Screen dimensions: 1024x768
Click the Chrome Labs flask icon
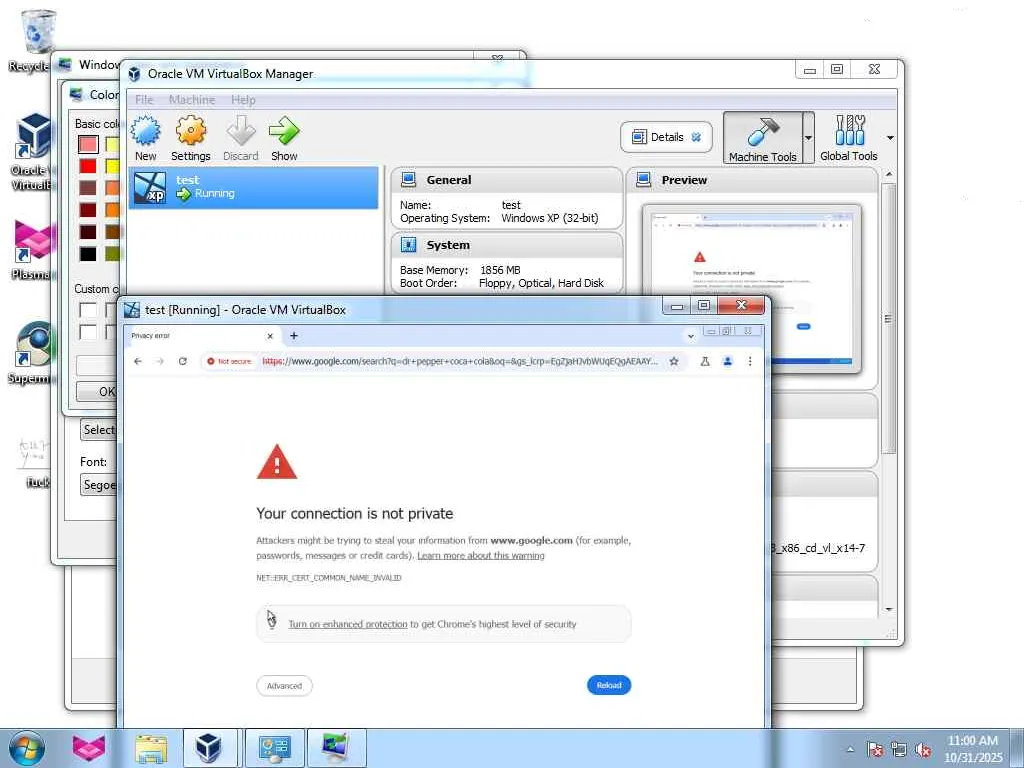point(705,361)
